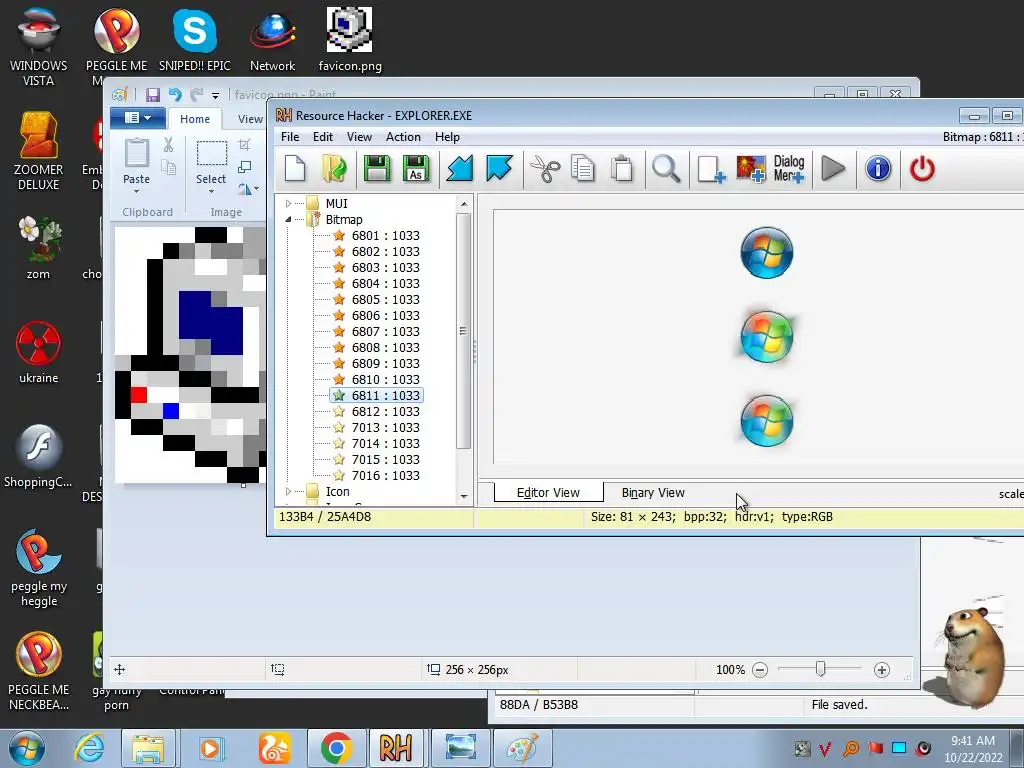Collapse the Bitmap tree node
The image size is (1024, 768).
tap(288, 220)
